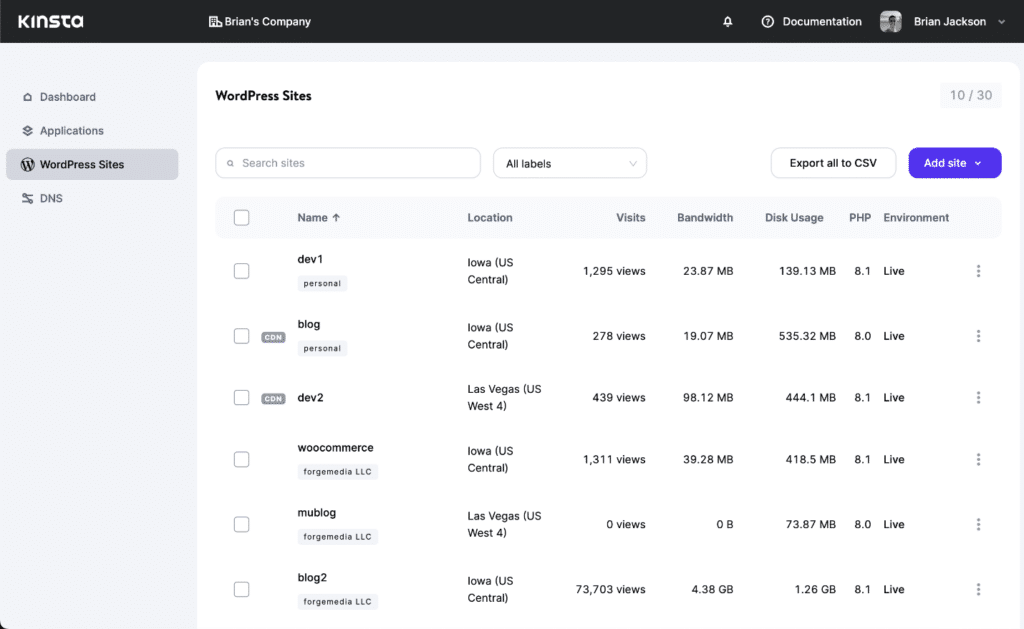Open the notifications bell

[728, 22]
